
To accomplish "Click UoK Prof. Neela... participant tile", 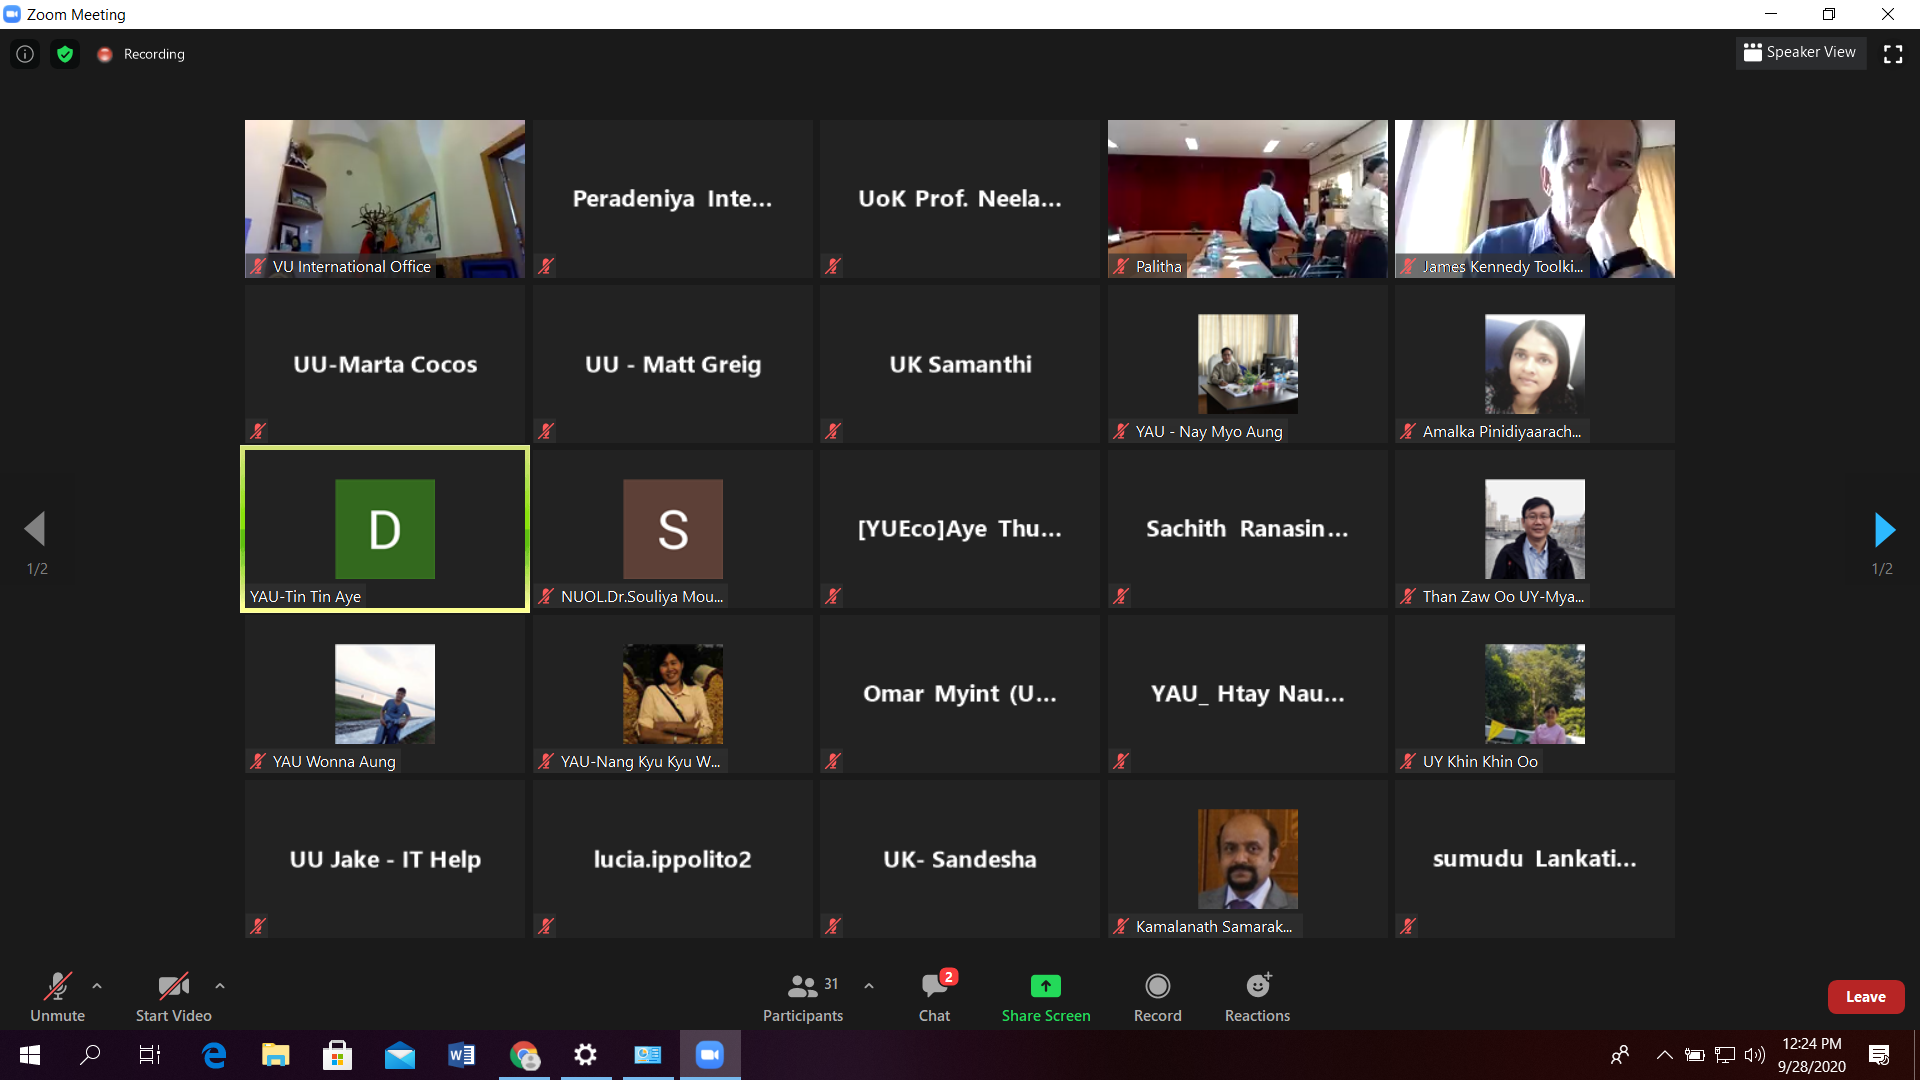I will tap(960, 199).
